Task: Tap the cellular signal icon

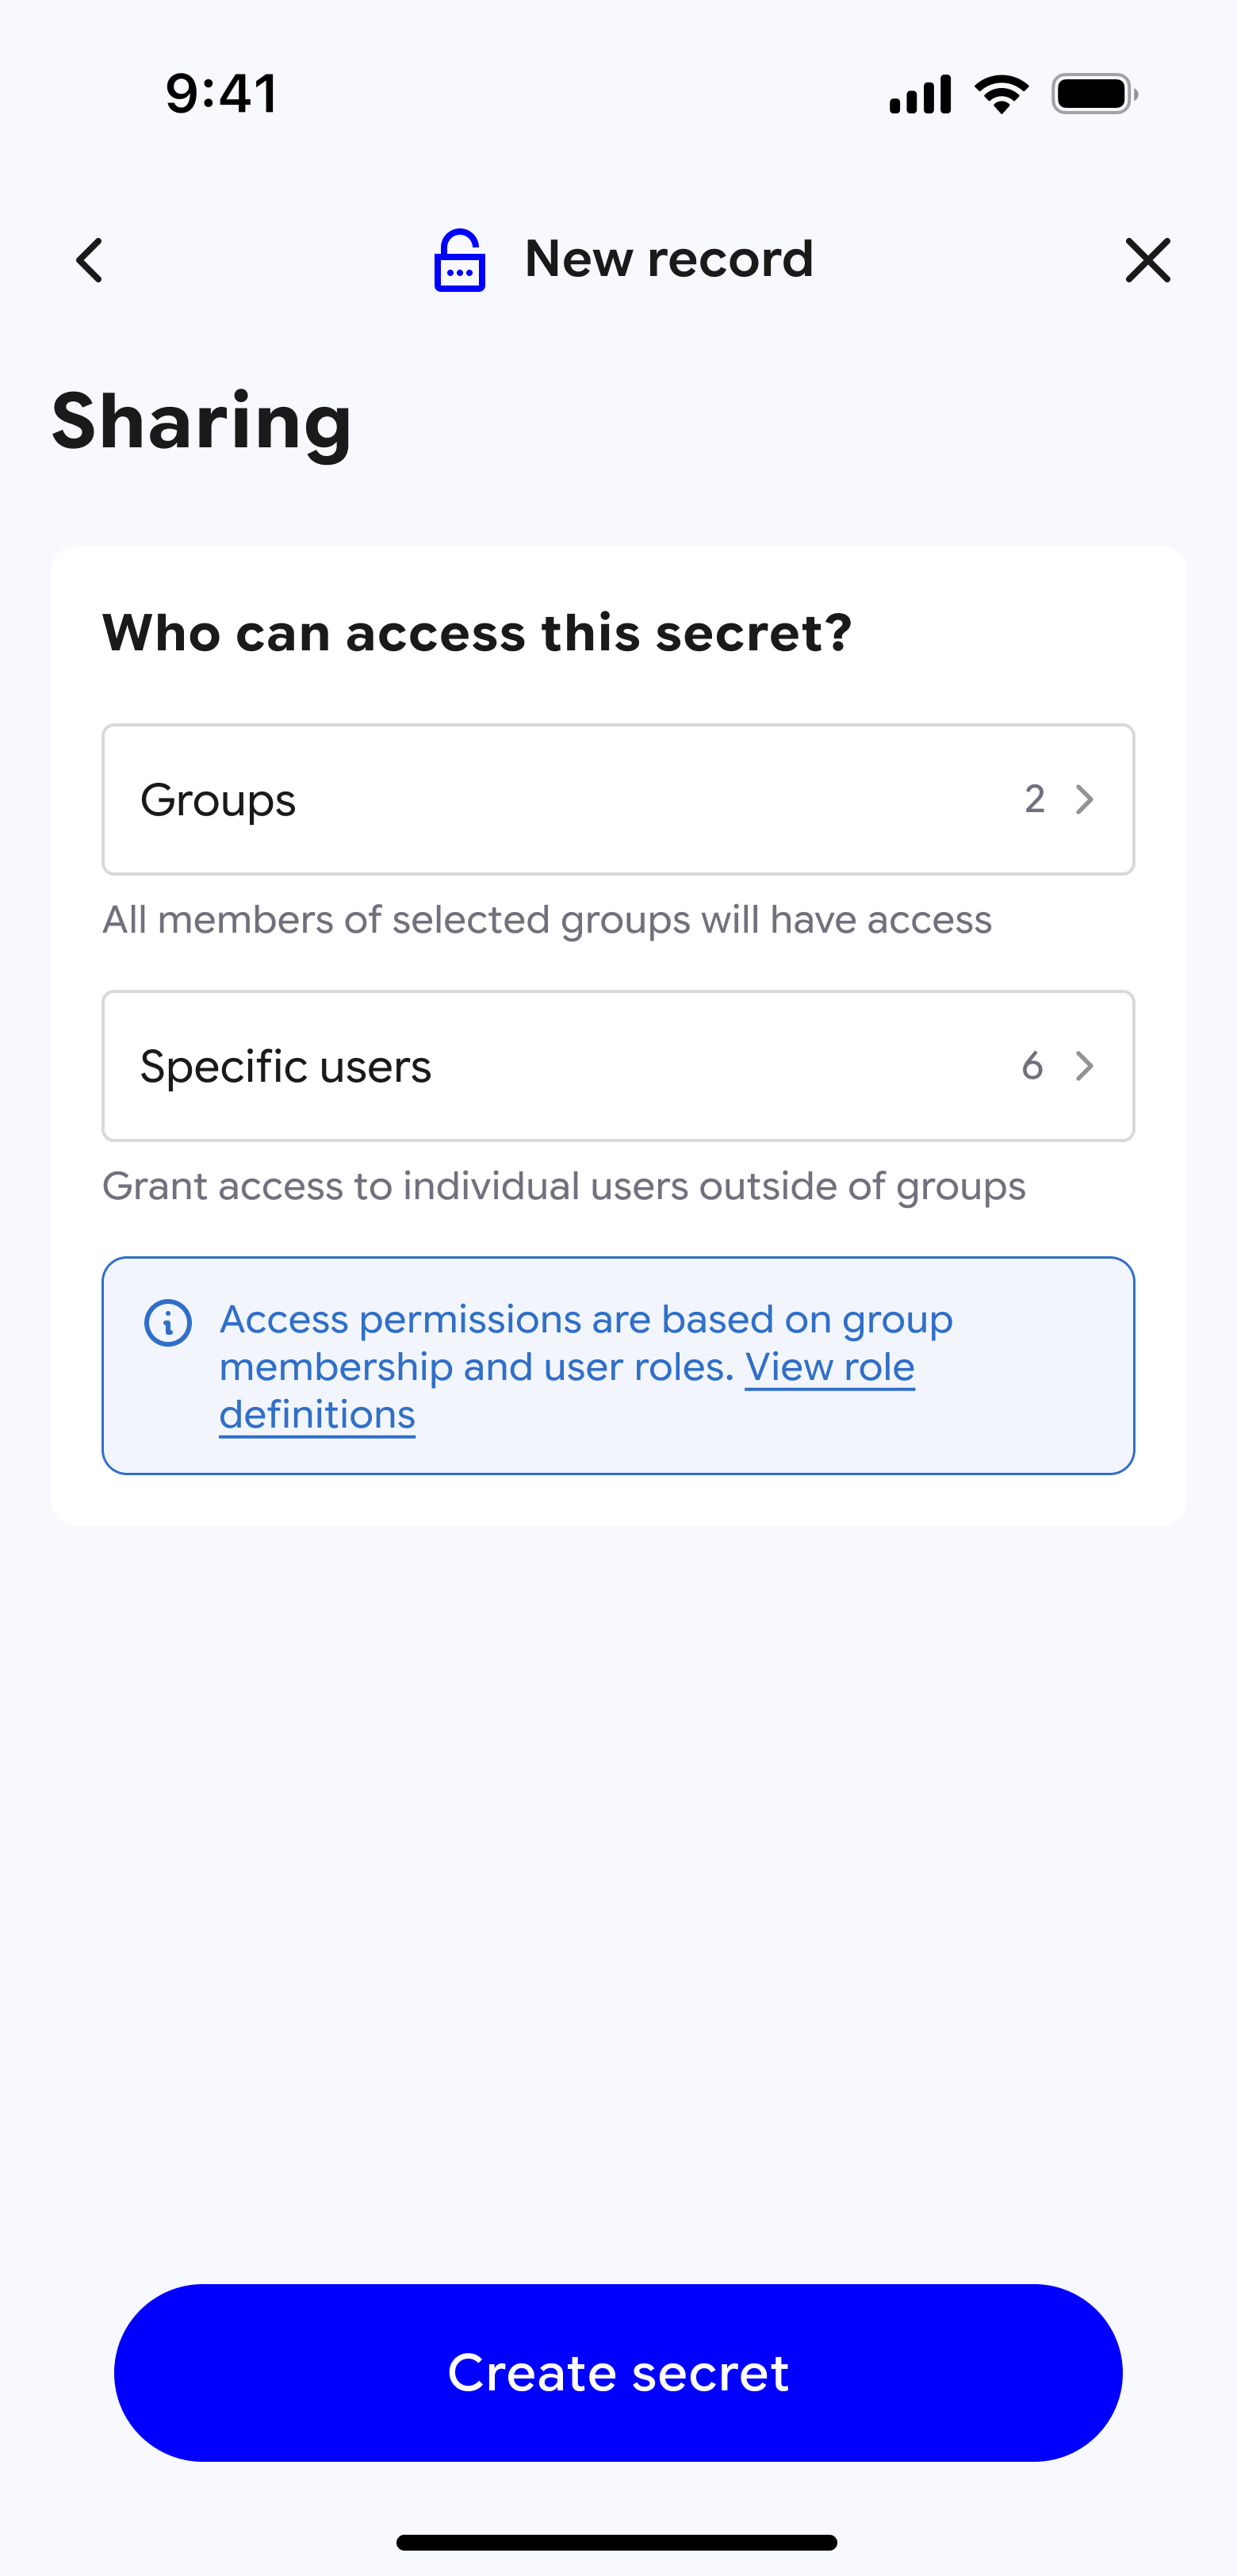Action: tap(919, 95)
